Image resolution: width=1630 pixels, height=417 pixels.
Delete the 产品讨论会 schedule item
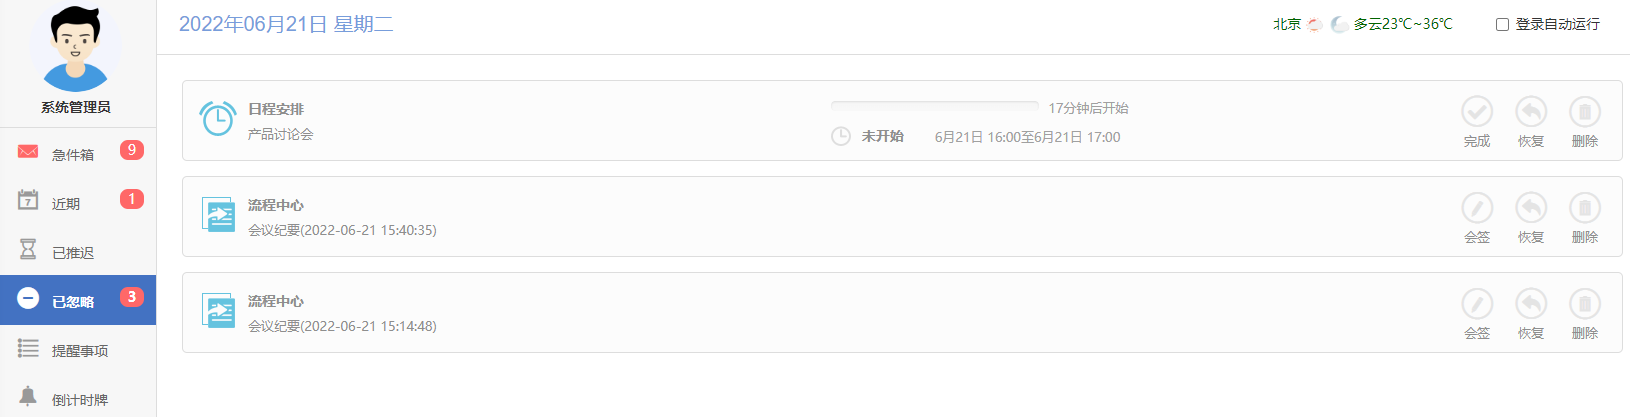coord(1585,111)
